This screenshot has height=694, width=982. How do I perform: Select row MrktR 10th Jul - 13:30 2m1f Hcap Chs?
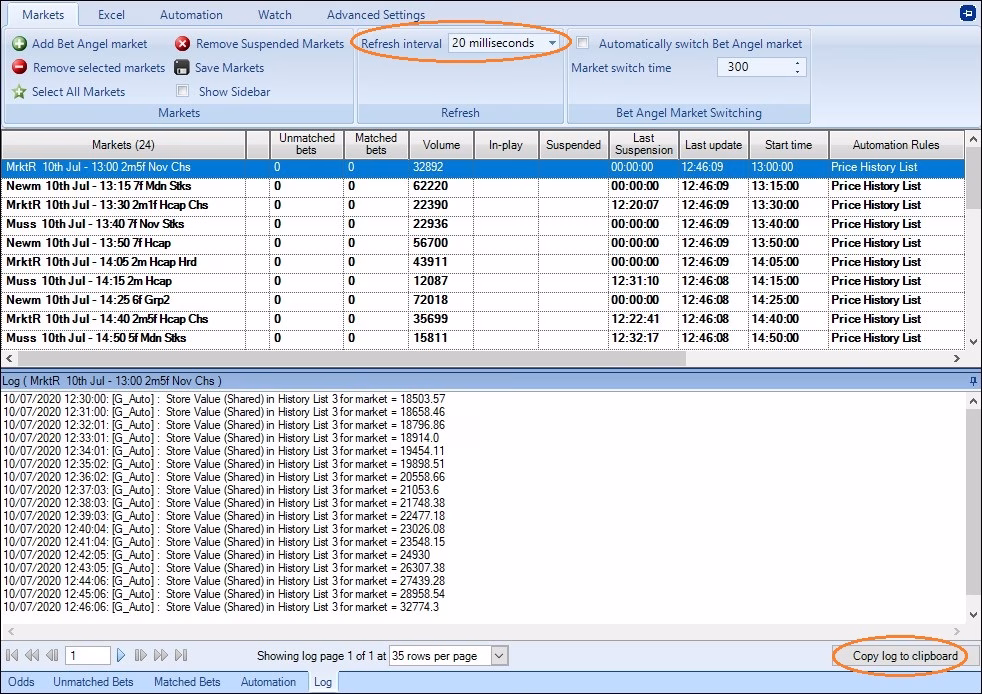[x=482, y=205]
